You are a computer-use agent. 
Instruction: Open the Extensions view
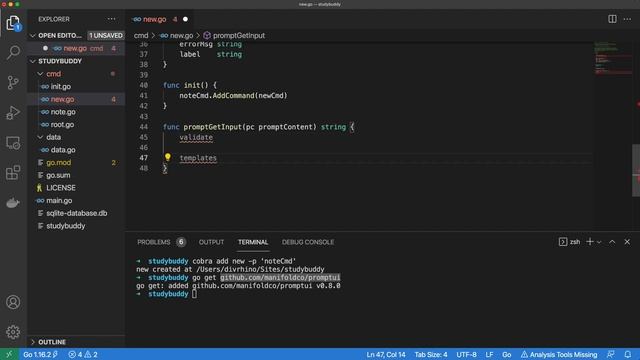[x=13, y=173]
